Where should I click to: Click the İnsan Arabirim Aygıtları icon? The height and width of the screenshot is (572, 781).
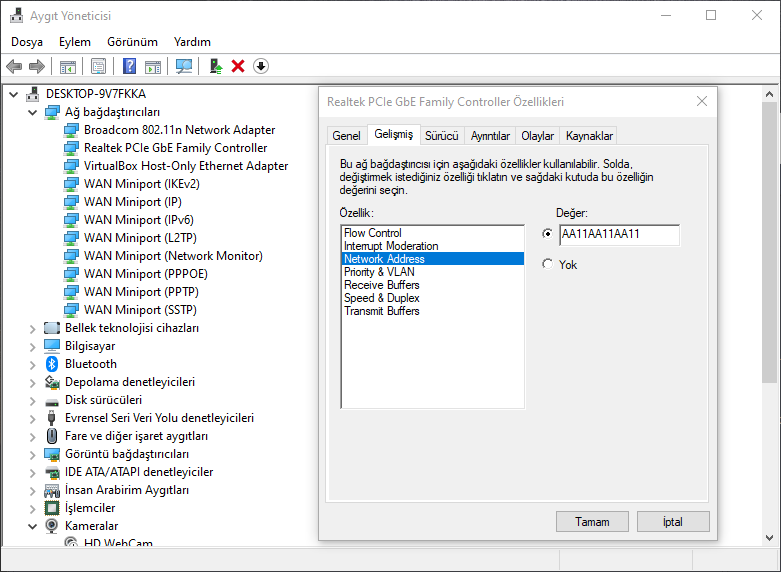(x=52, y=490)
